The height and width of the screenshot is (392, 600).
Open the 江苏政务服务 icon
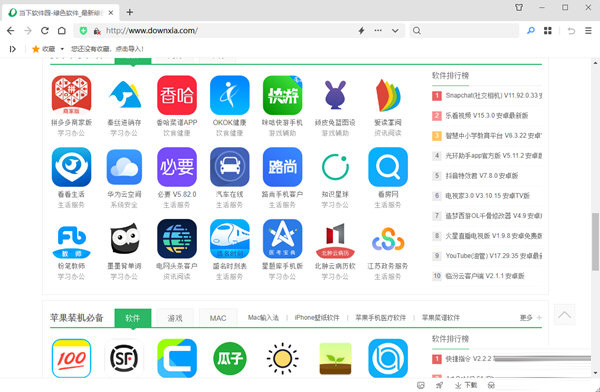(388, 239)
